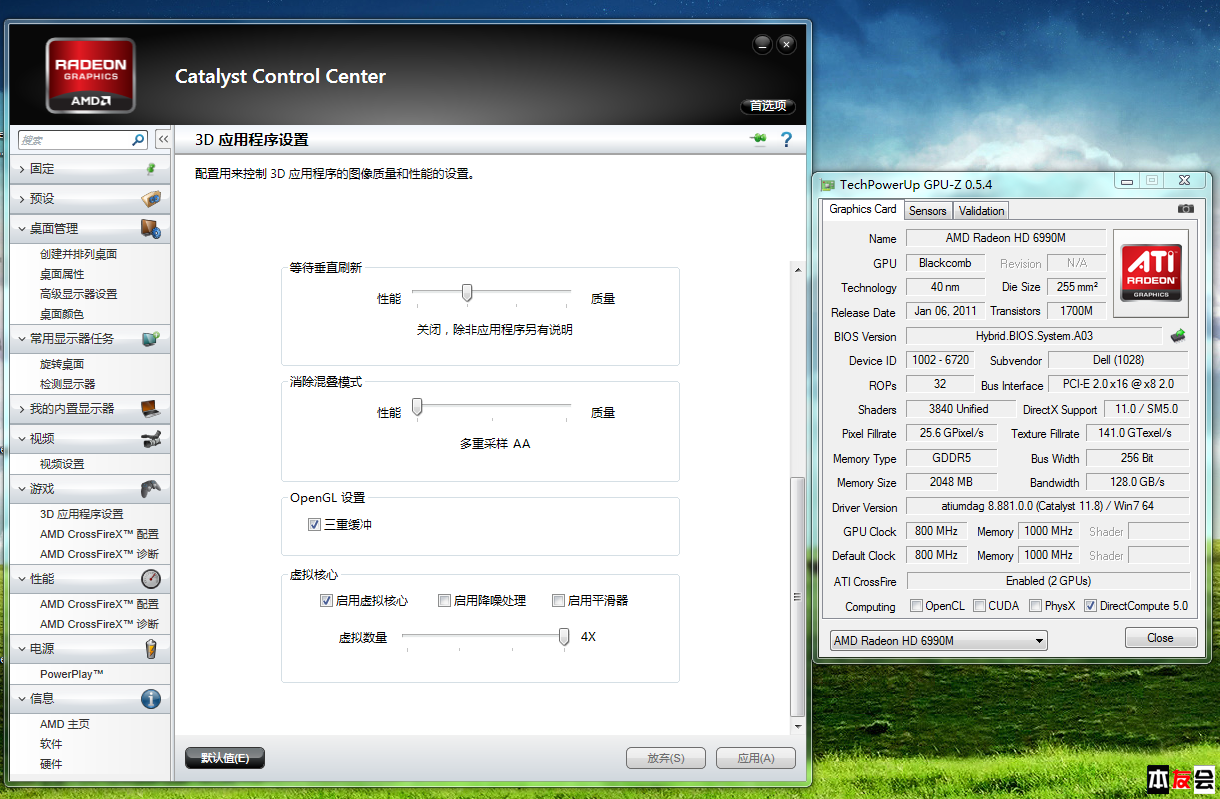This screenshot has width=1220, height=799.
Task: Open 创建并排列桌面 in sidebar
Action: click(78, 254)
